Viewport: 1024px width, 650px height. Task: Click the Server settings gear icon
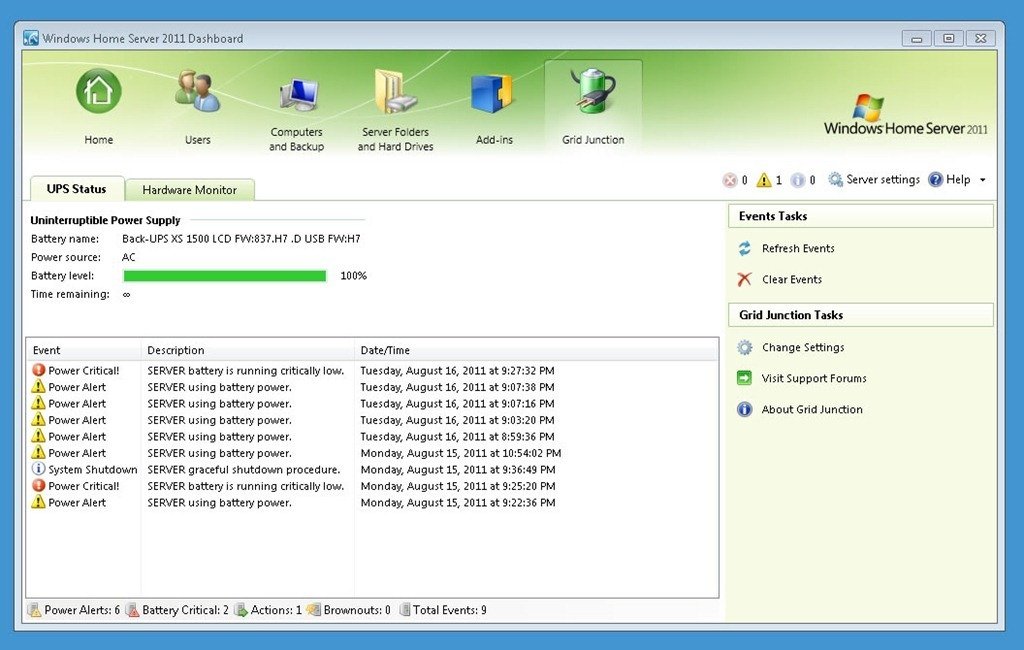pyautogui.click(x=835, y=179)
